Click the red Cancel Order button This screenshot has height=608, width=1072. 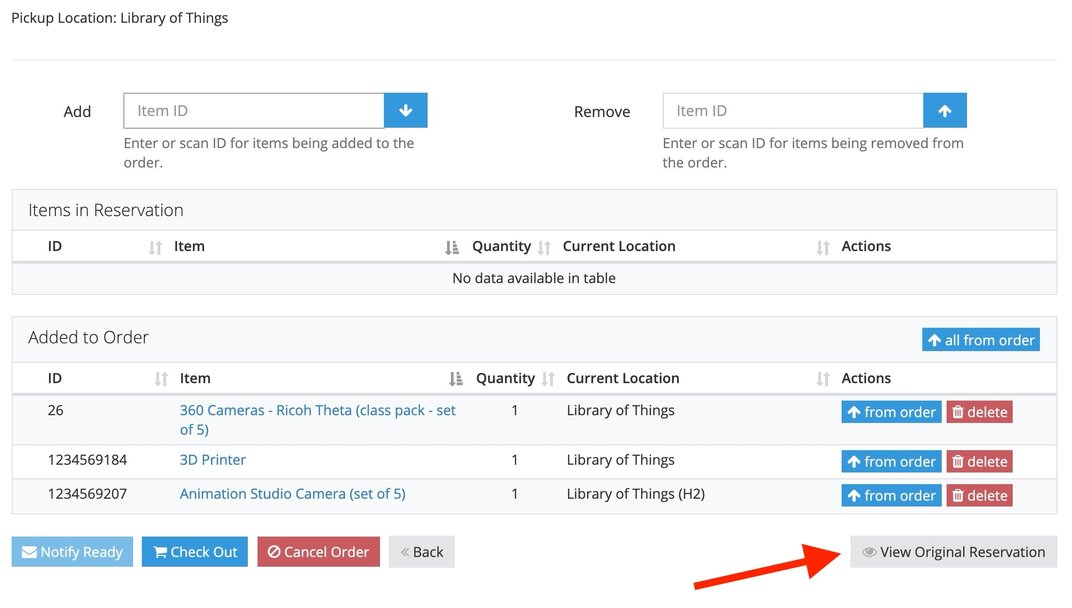(x=318, y=552)
